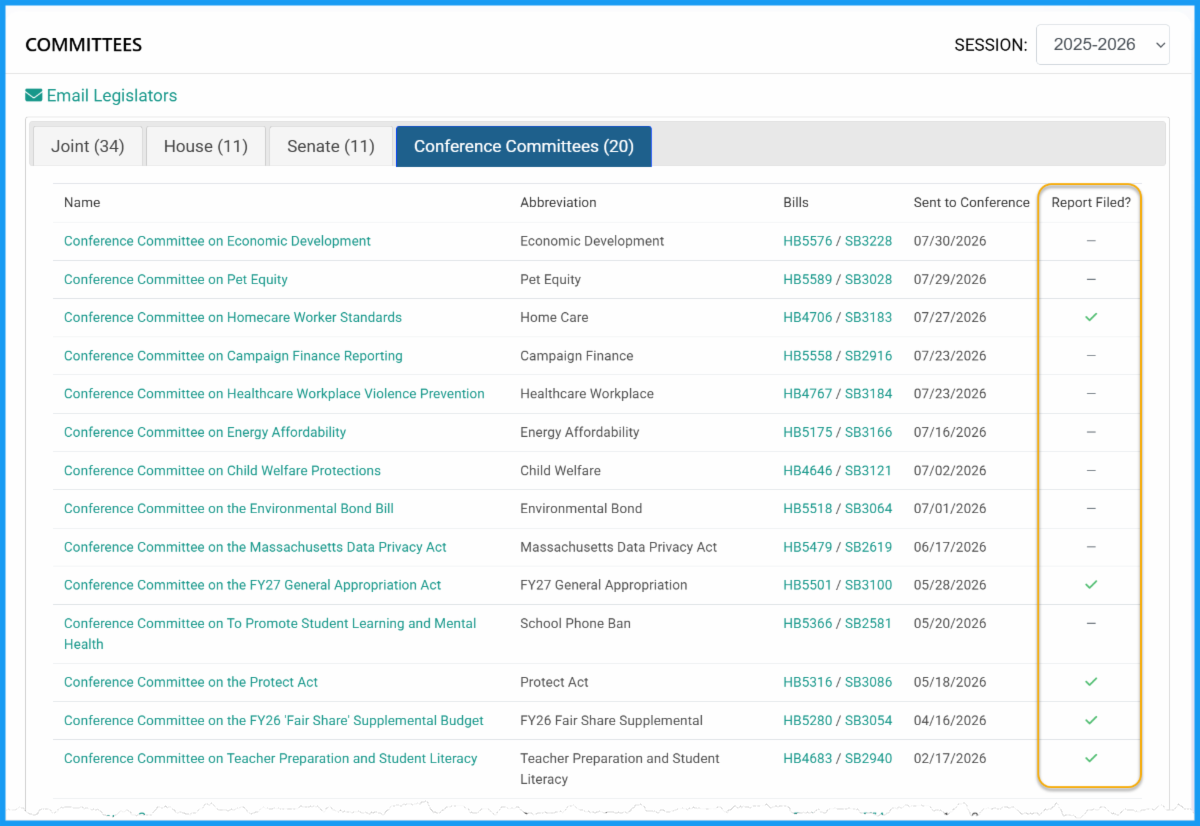Open Teacher Preparation and Student Literacy committee link

click(x=271, y=758)
